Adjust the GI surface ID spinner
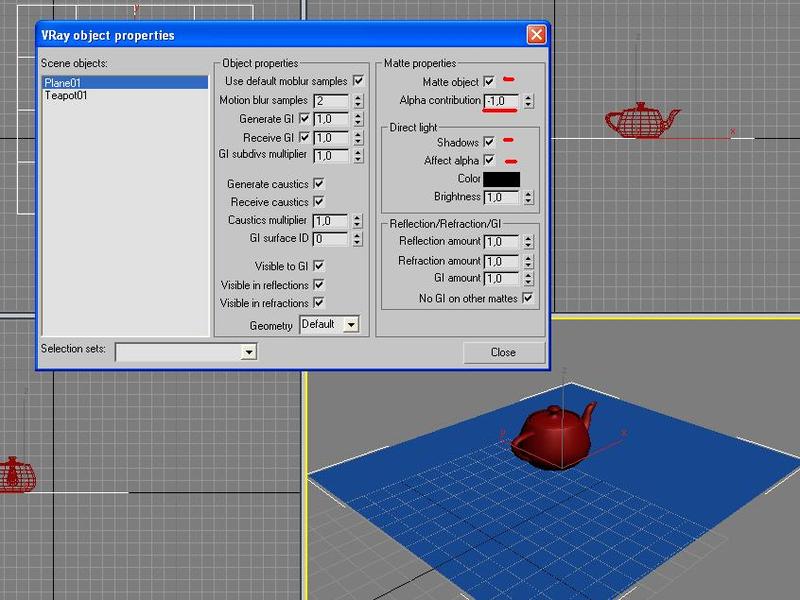Image resolution: width=800 pixels, height=600 pixels. pos(357,239)
